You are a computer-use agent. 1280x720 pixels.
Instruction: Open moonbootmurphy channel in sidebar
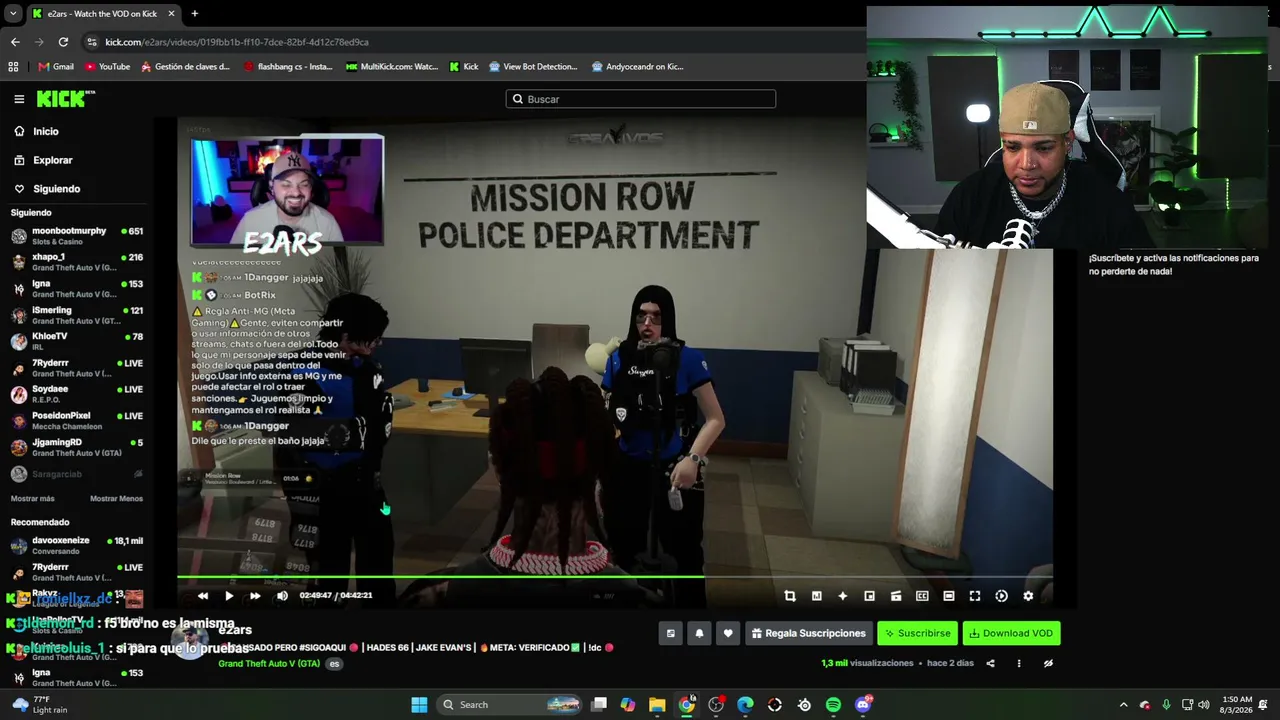point(77,236)
